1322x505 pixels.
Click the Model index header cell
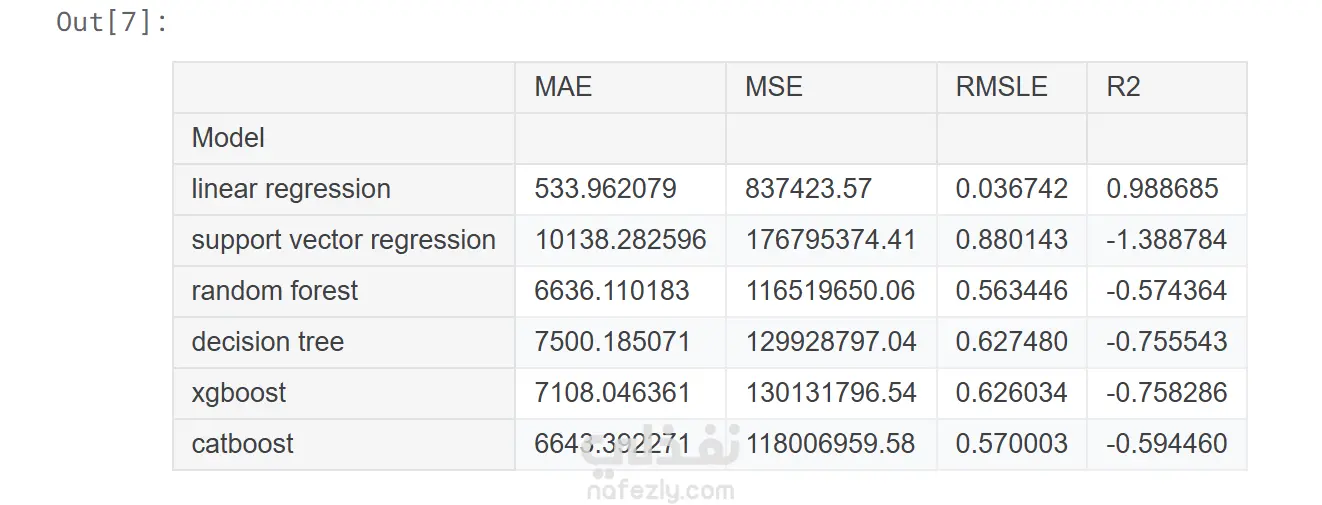[x=228, y=138]
